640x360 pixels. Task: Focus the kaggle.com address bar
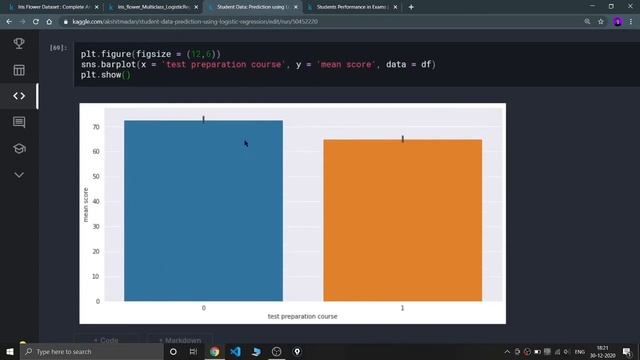[318, 22]
